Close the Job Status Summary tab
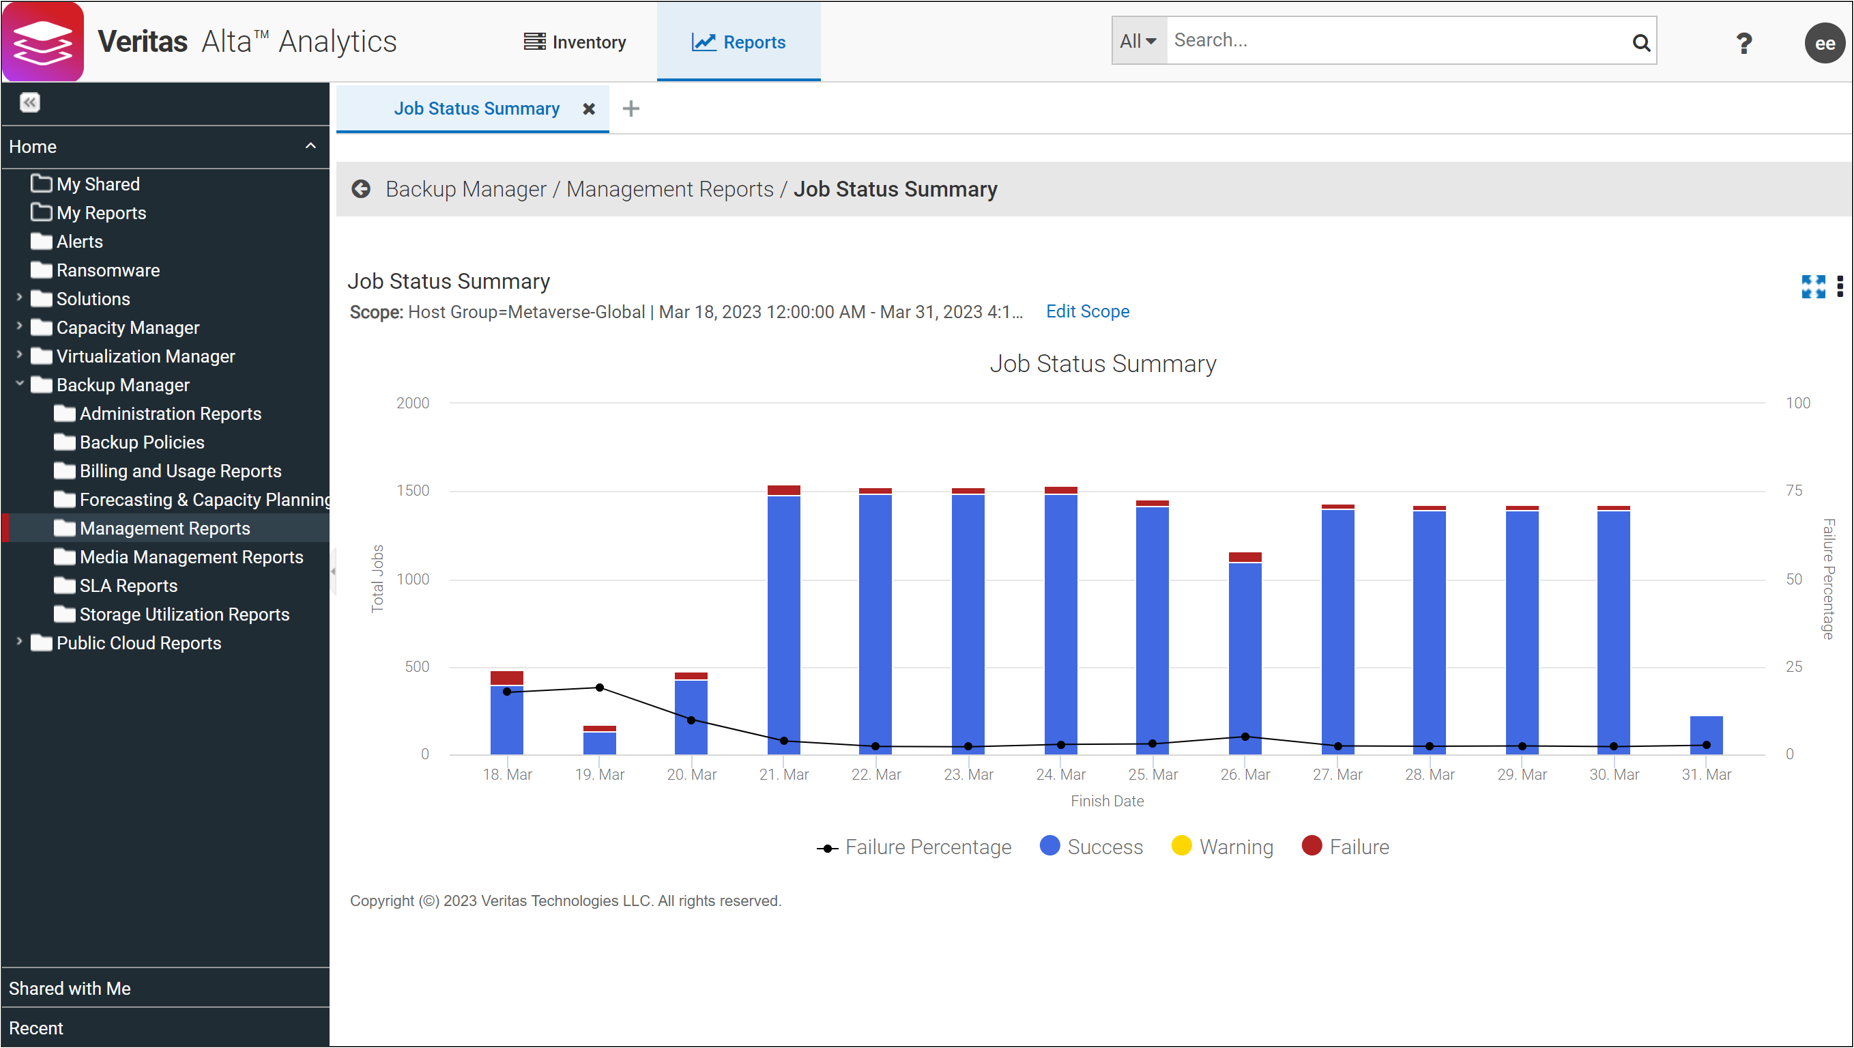The height and width of the screenshot is (1048, 1854). pyautogui.click(x=589, y=109)
